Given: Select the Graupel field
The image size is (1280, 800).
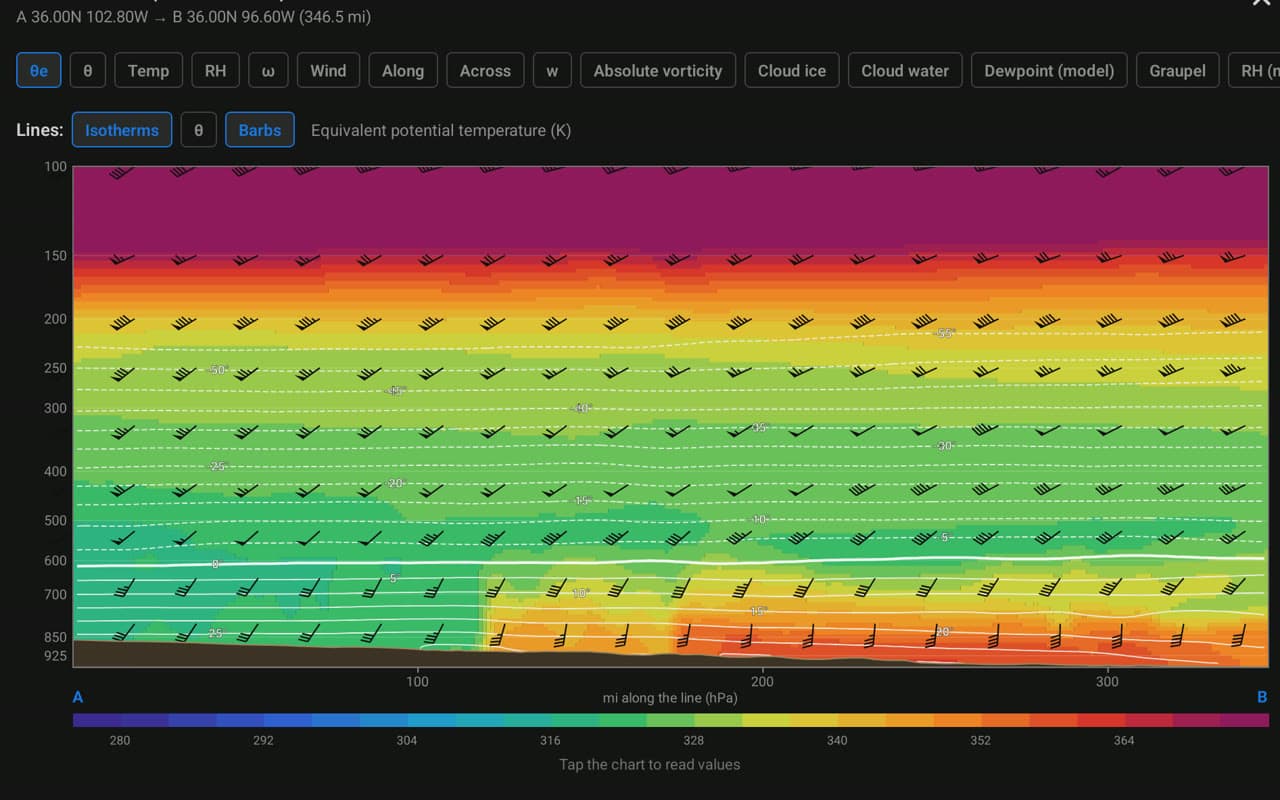Looking at the screenshot, I should 1177,70.
